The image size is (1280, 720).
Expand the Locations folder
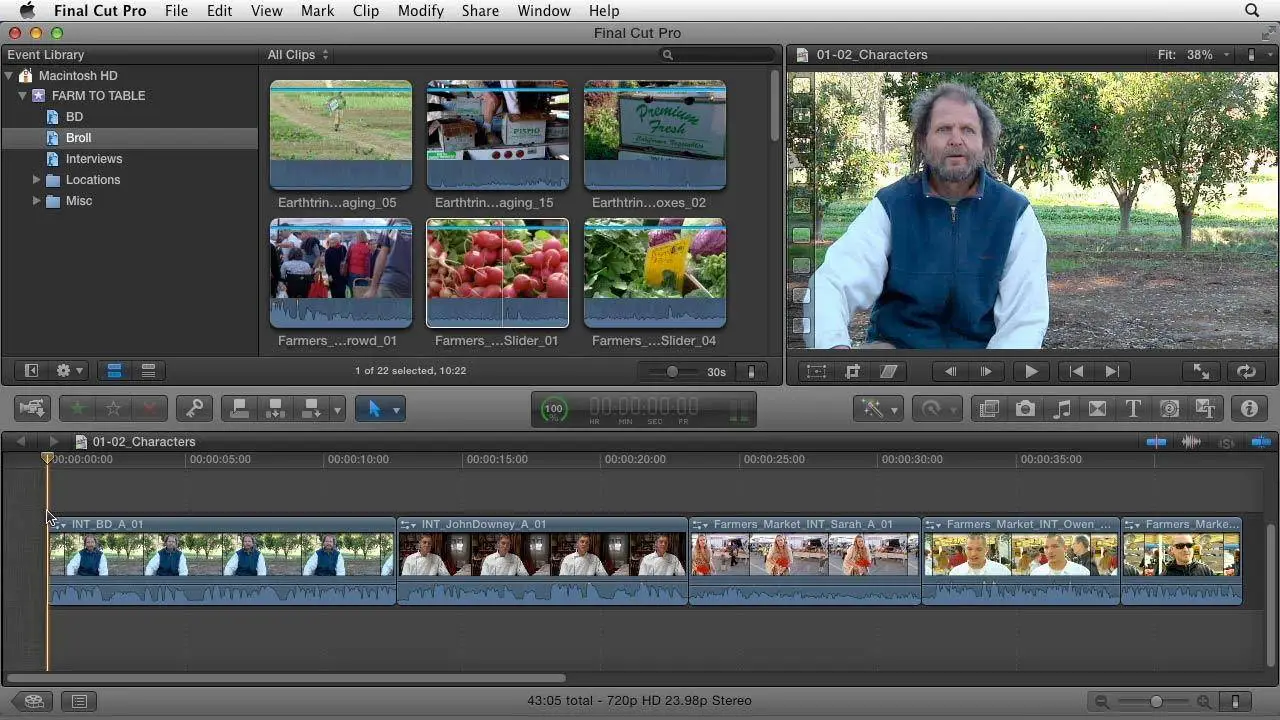pyautogui.click(x=37, y=180)
